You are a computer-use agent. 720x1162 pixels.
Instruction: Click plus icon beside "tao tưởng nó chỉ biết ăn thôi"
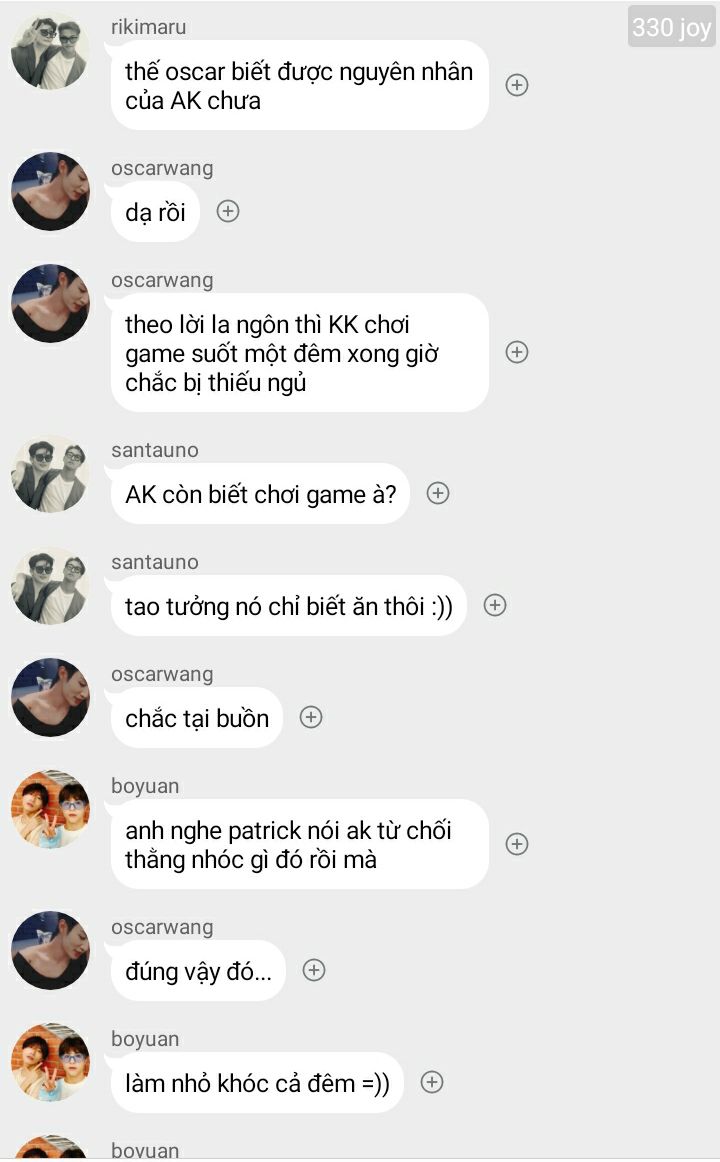pyautogui.click(x=495, y=605)
